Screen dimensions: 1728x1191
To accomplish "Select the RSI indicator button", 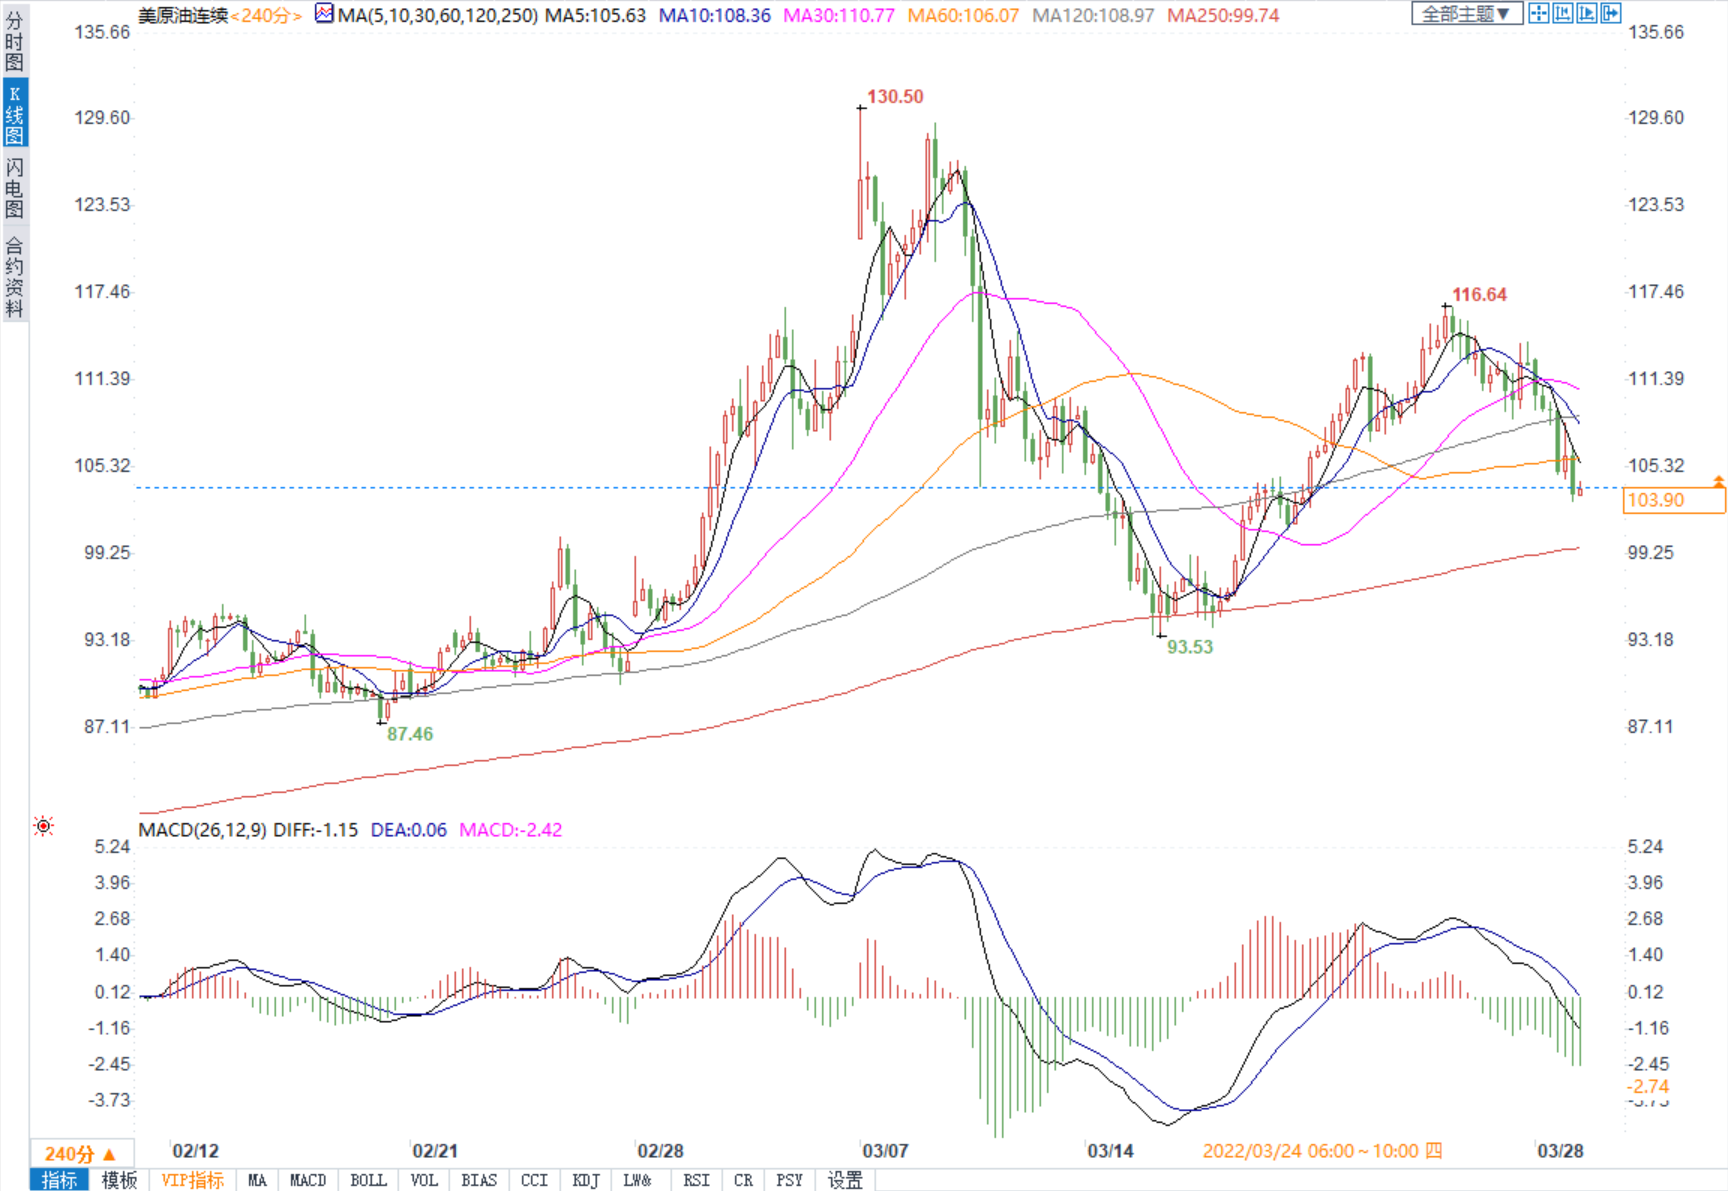I will tap(696, 1180).
